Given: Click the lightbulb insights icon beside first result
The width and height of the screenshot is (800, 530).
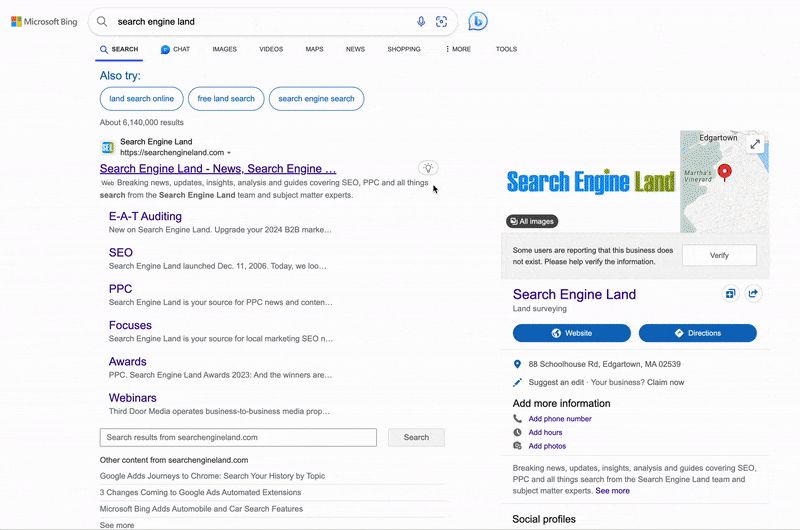Looking at the screenshot, I should (428, 168).
